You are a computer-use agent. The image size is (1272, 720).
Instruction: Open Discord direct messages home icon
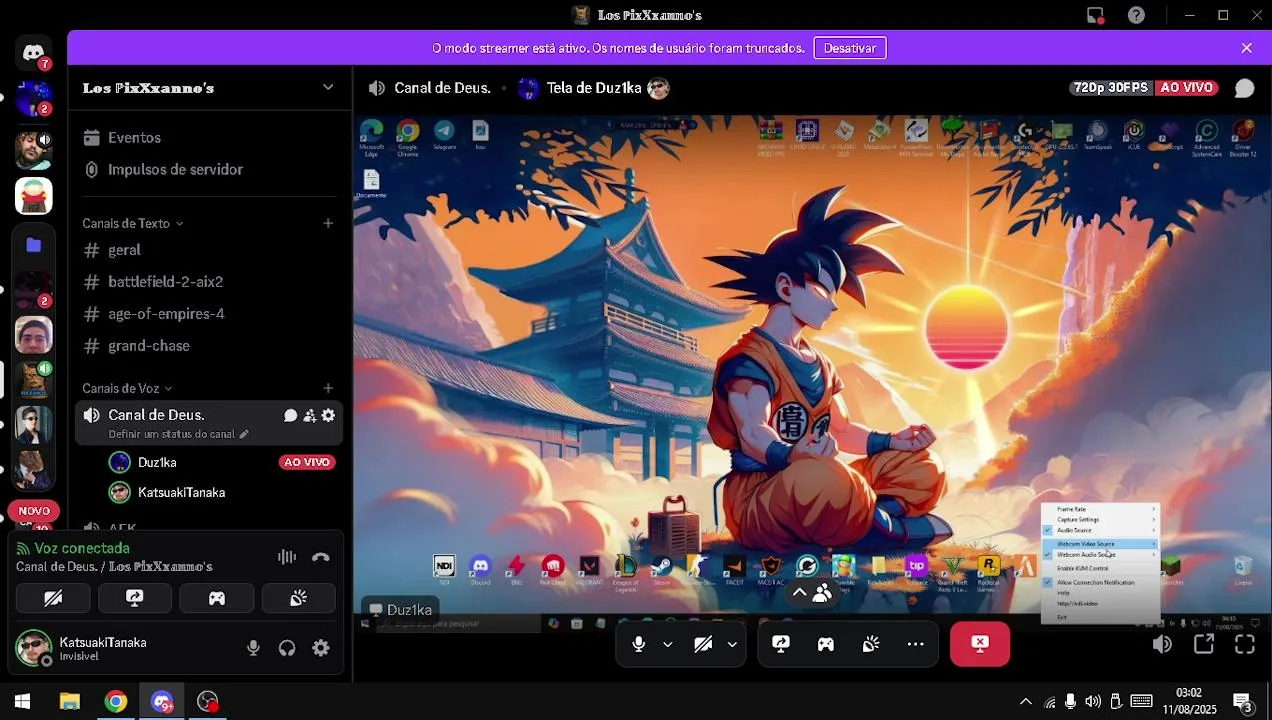(33, 53)
